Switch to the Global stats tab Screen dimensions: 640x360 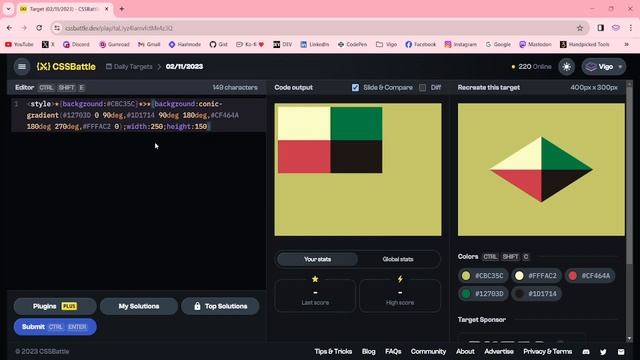398,259
